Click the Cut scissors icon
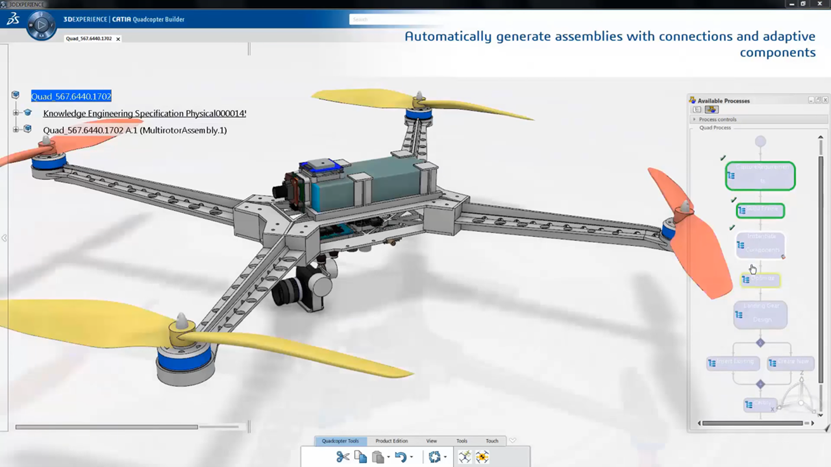This screenshot has width=831, height=467. [x=342, y=457]
